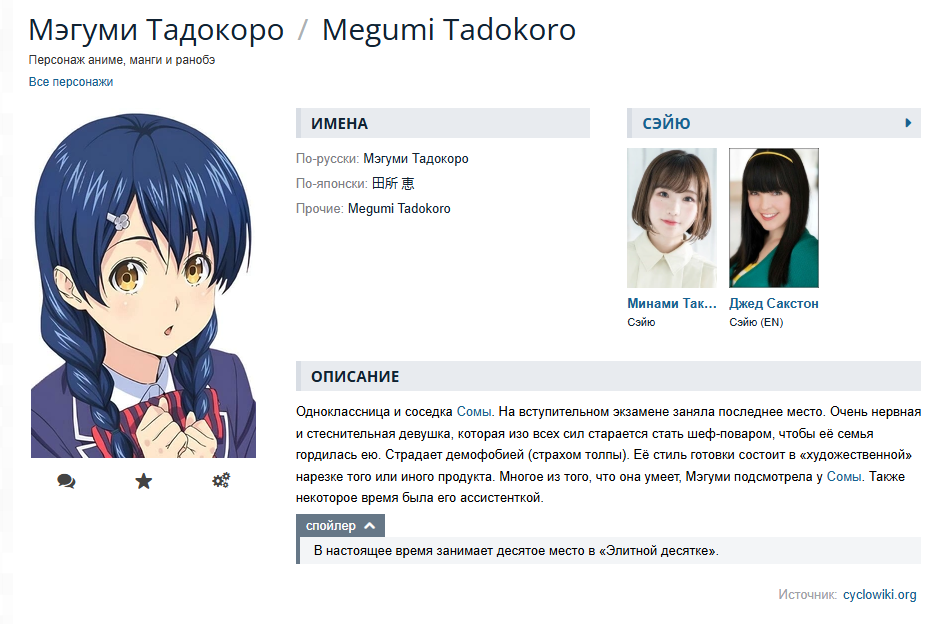Image resolution: width=951 pixels, height=624 pixels.
Task: View Минами Так... seiyuu photo
Action: [x=672, y=218]
